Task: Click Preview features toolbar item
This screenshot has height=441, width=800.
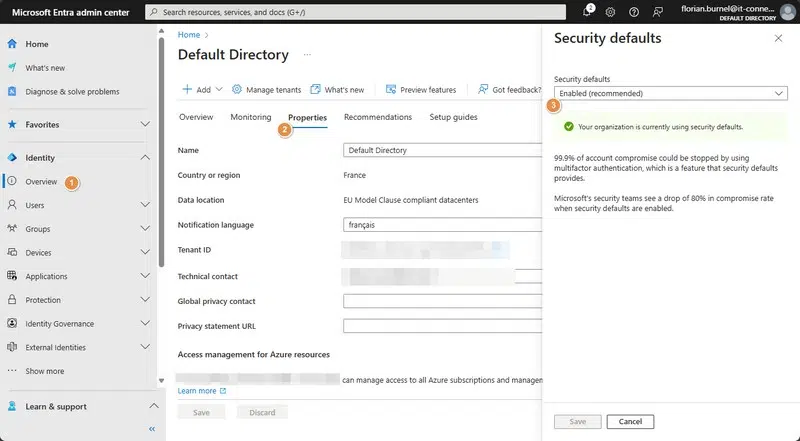Action: [x=420, y=89]
